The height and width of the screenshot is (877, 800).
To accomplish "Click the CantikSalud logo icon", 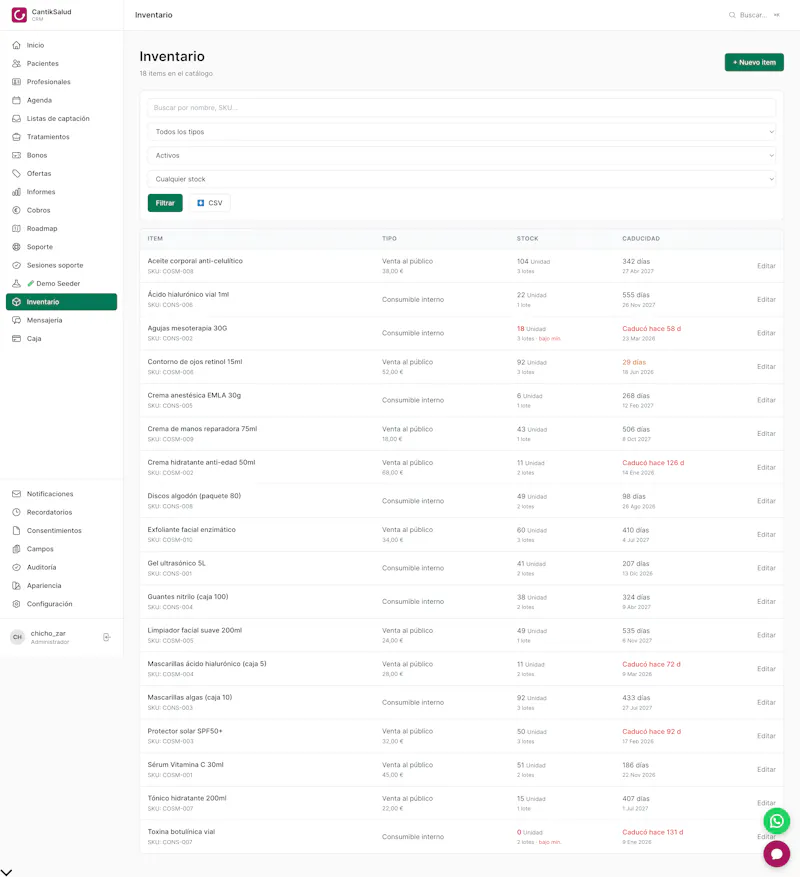I will point(19,15).
